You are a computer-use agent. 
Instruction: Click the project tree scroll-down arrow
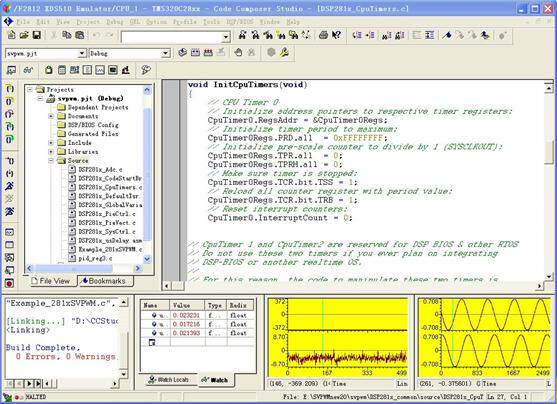(147, 259)
